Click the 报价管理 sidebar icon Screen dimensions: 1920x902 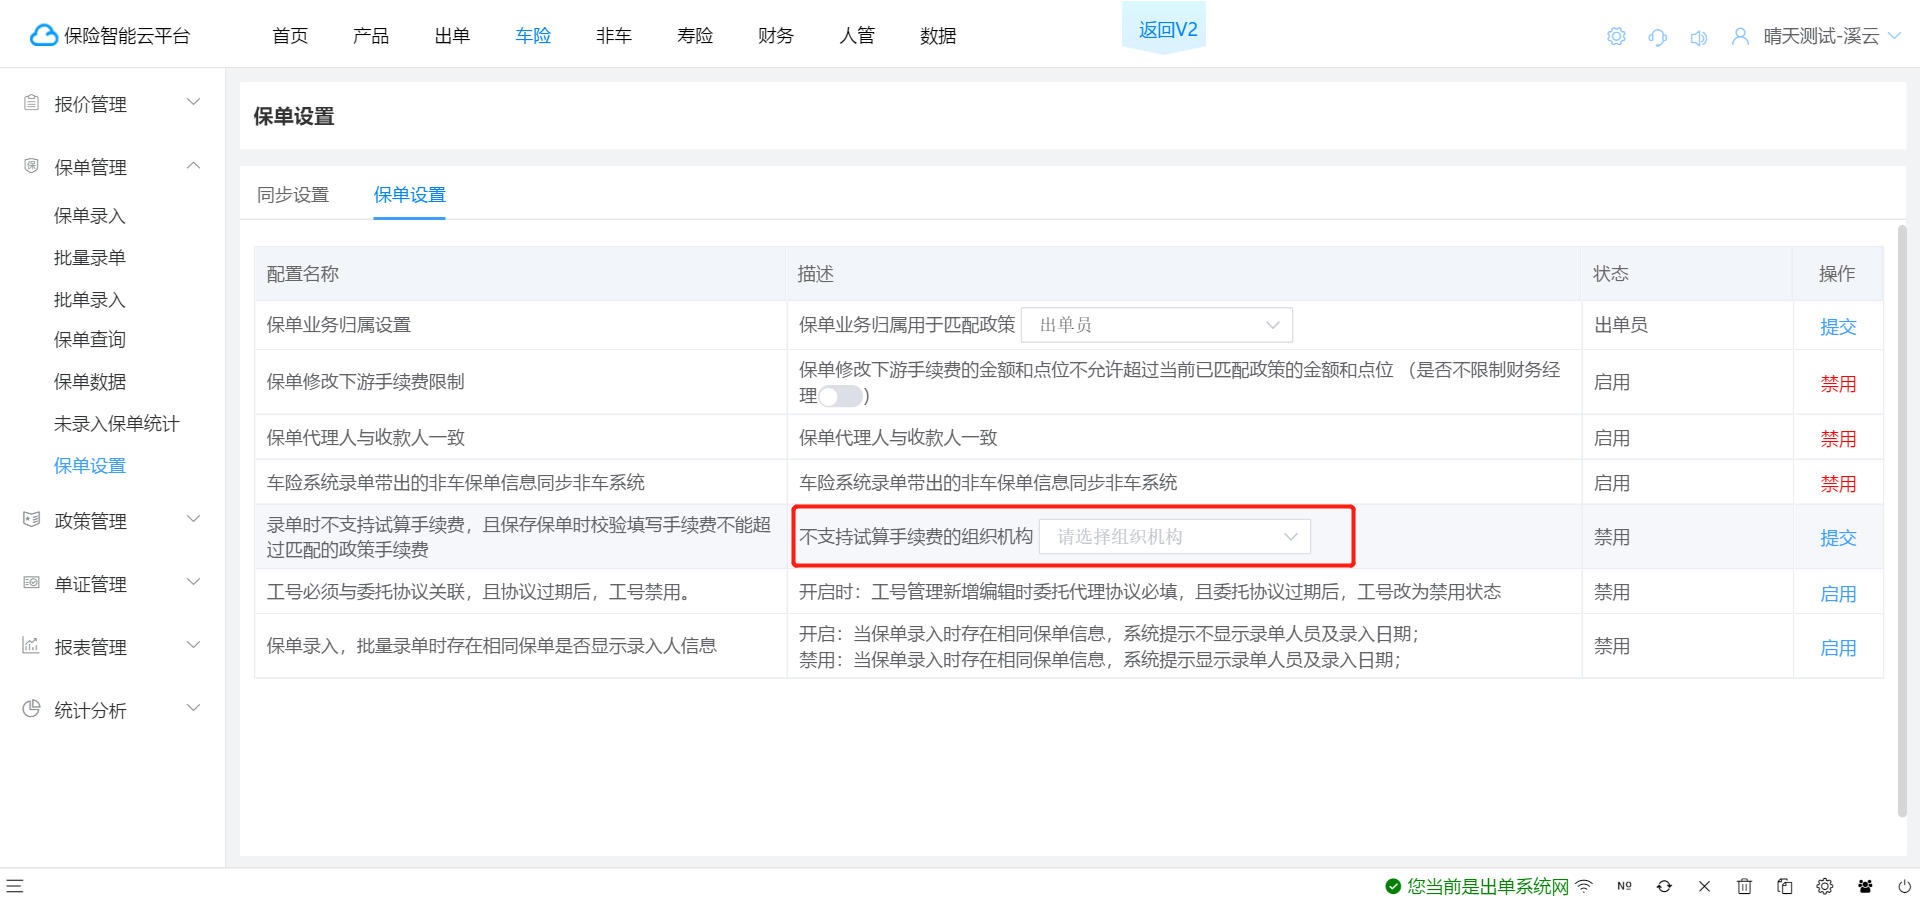pyautogui.click(x=31, y=102)
